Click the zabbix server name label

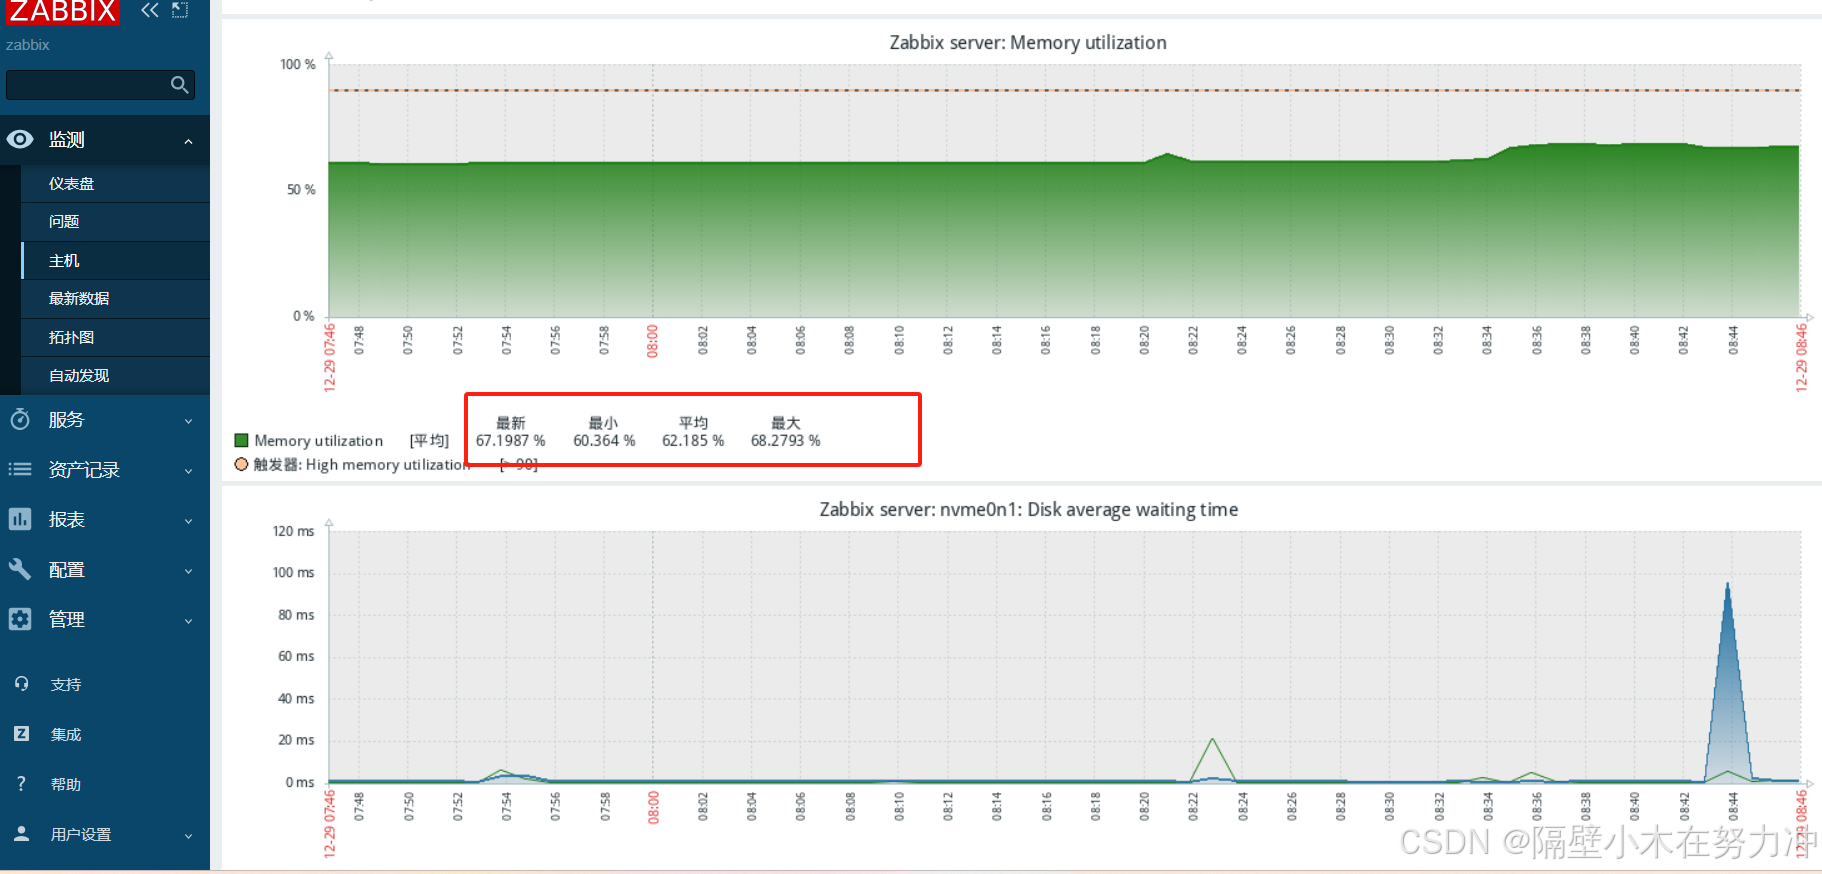tap(28, 45)
